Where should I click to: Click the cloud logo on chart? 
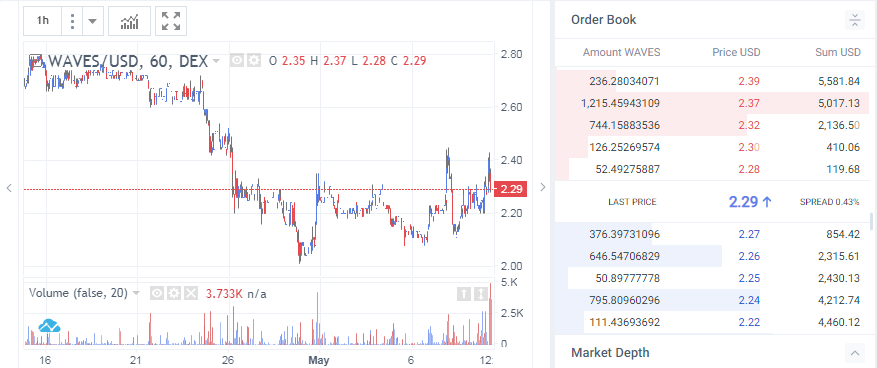(49, 325)
